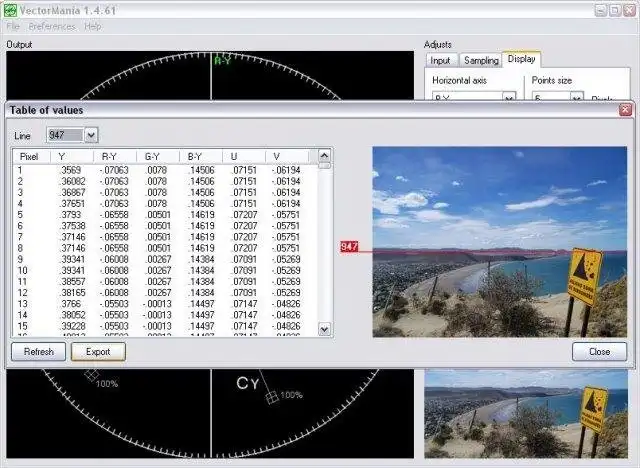Image resolution: width=640 pixels, height=468 pixels.
Task: Click Y value .38052 in row 14
Action: 72,315
